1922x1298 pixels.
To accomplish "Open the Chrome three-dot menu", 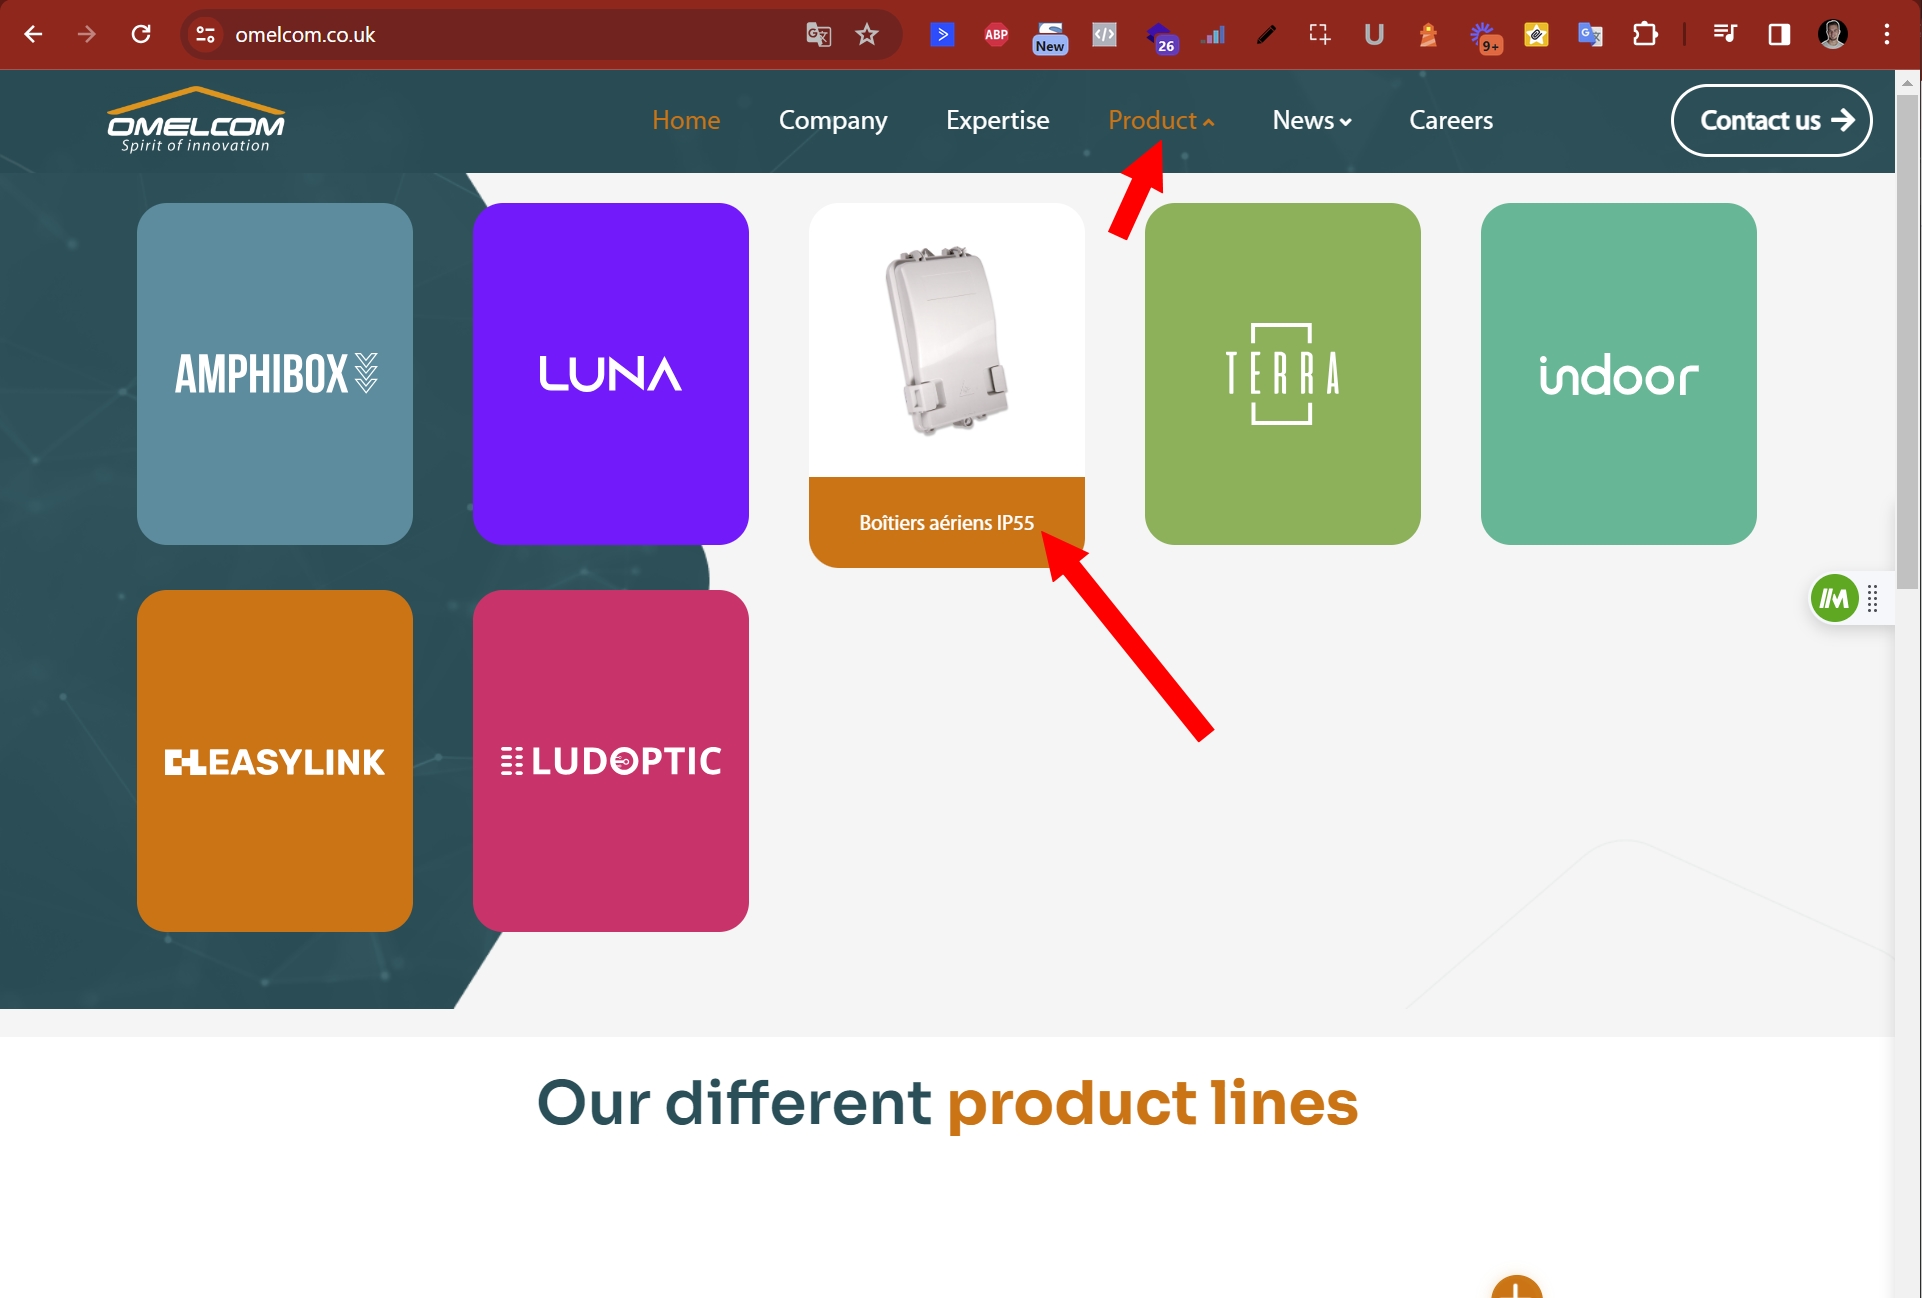I will point(1887,35).
